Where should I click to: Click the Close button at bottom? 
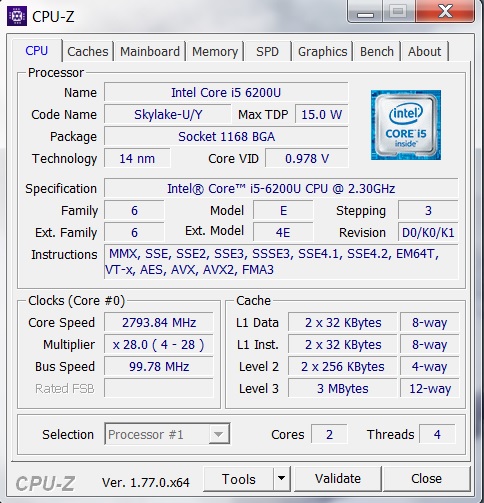(x=426, y=479)
